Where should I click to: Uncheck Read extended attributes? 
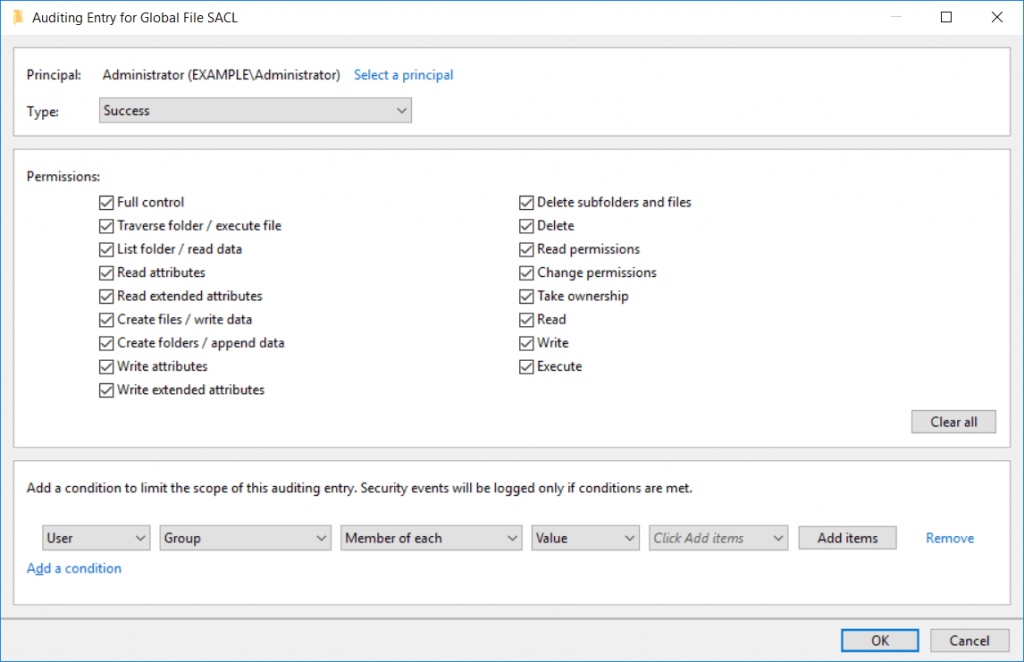click(x=106, y=296)
